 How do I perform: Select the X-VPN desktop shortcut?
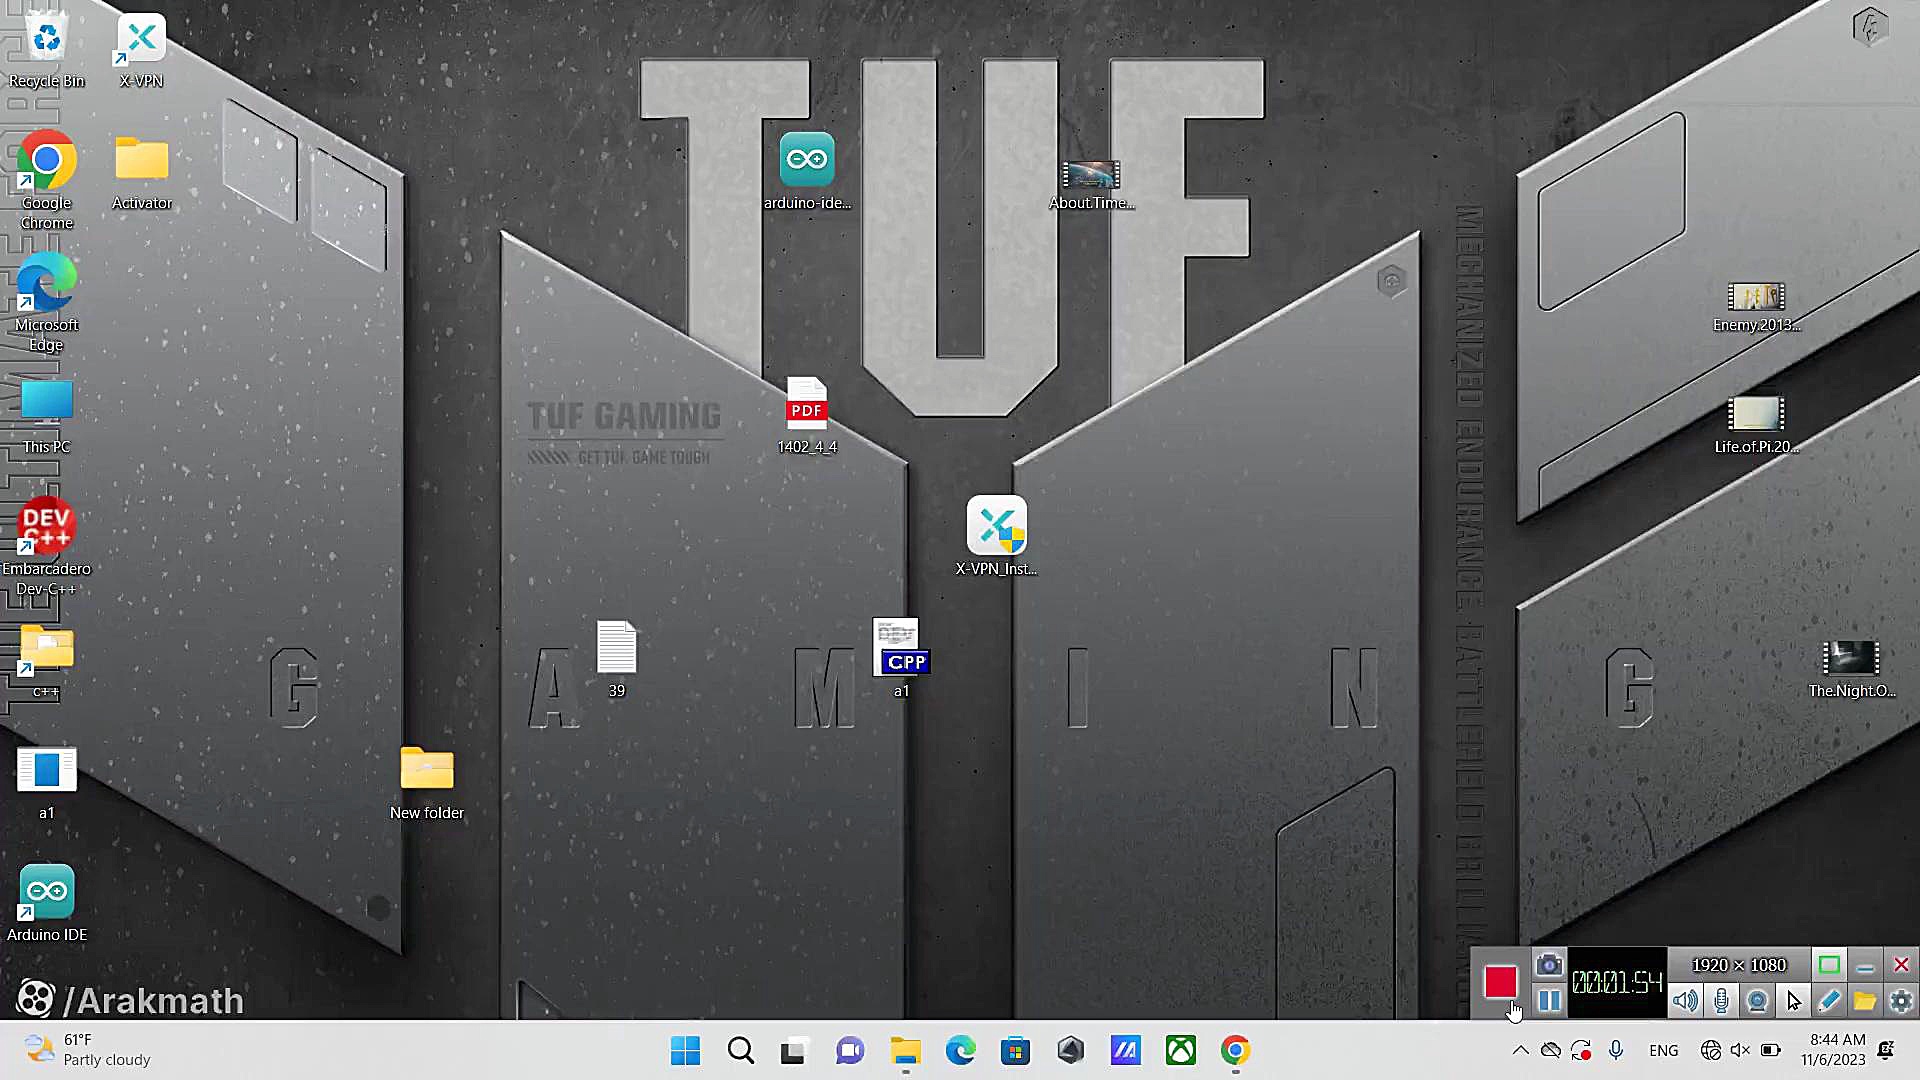tap(141, 50)
